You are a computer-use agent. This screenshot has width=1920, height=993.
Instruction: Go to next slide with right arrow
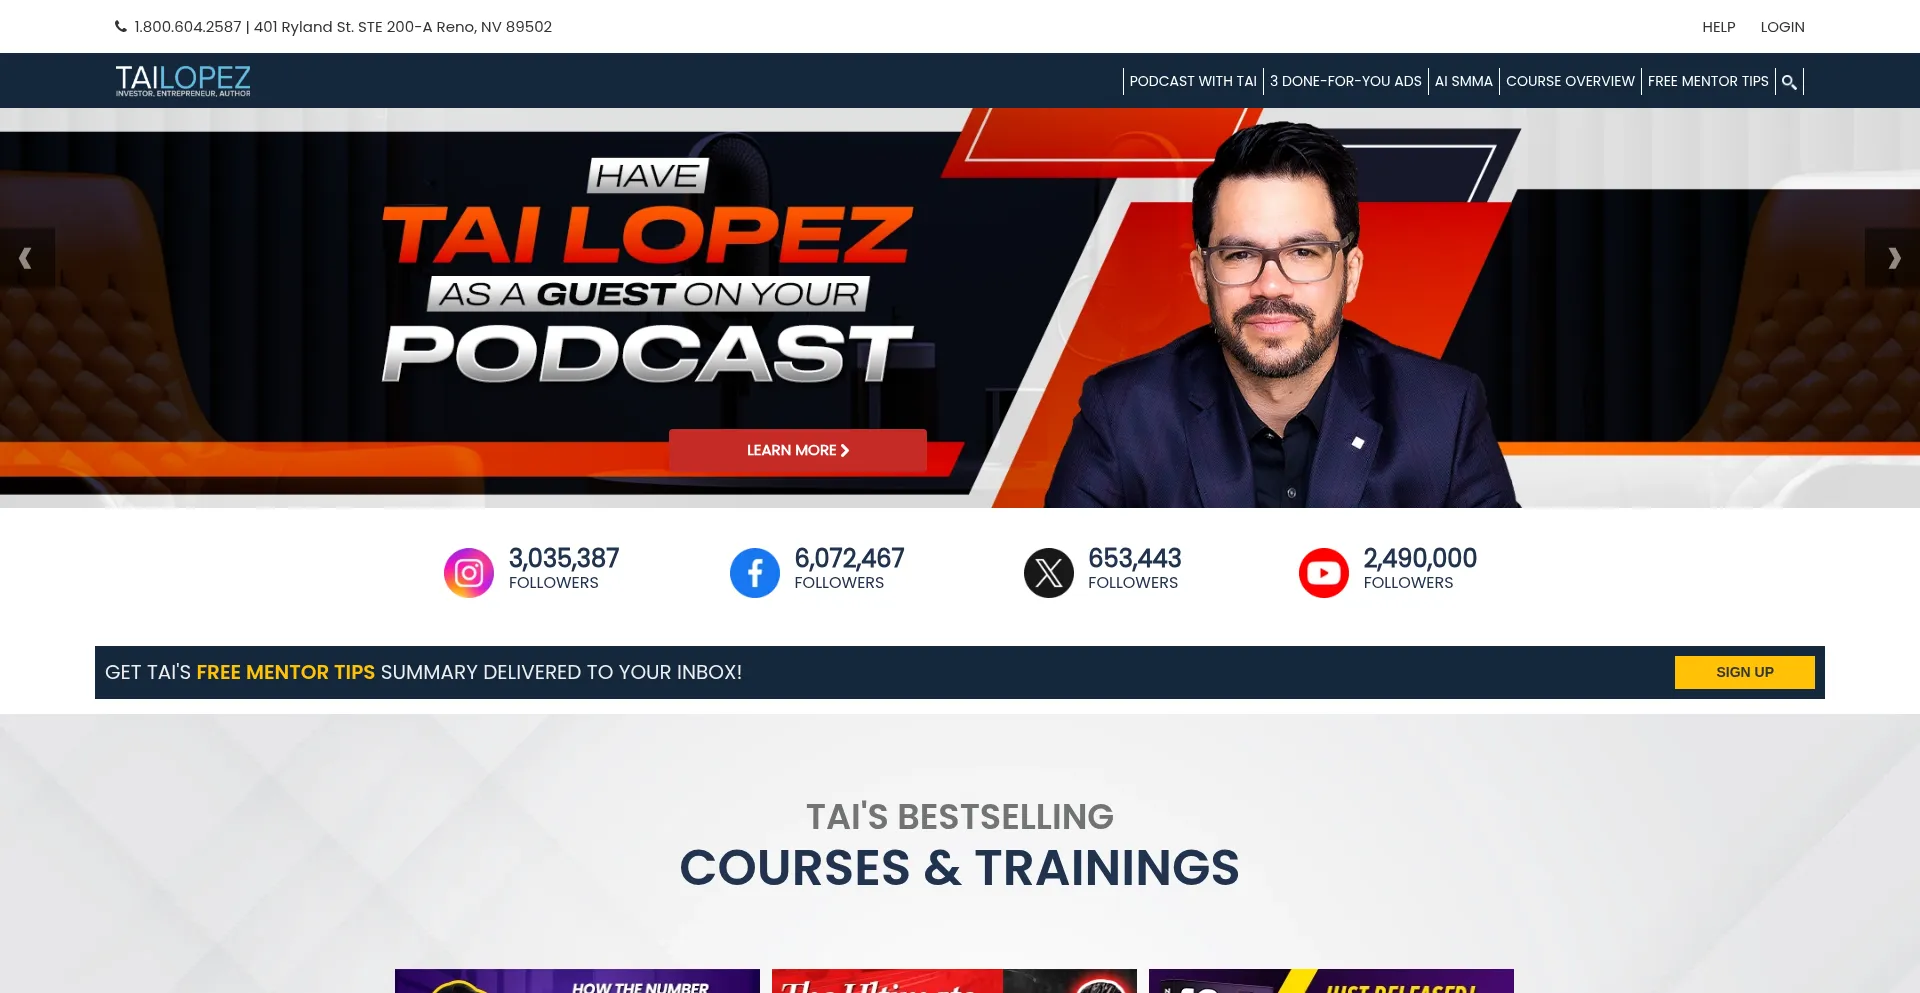1893,258
